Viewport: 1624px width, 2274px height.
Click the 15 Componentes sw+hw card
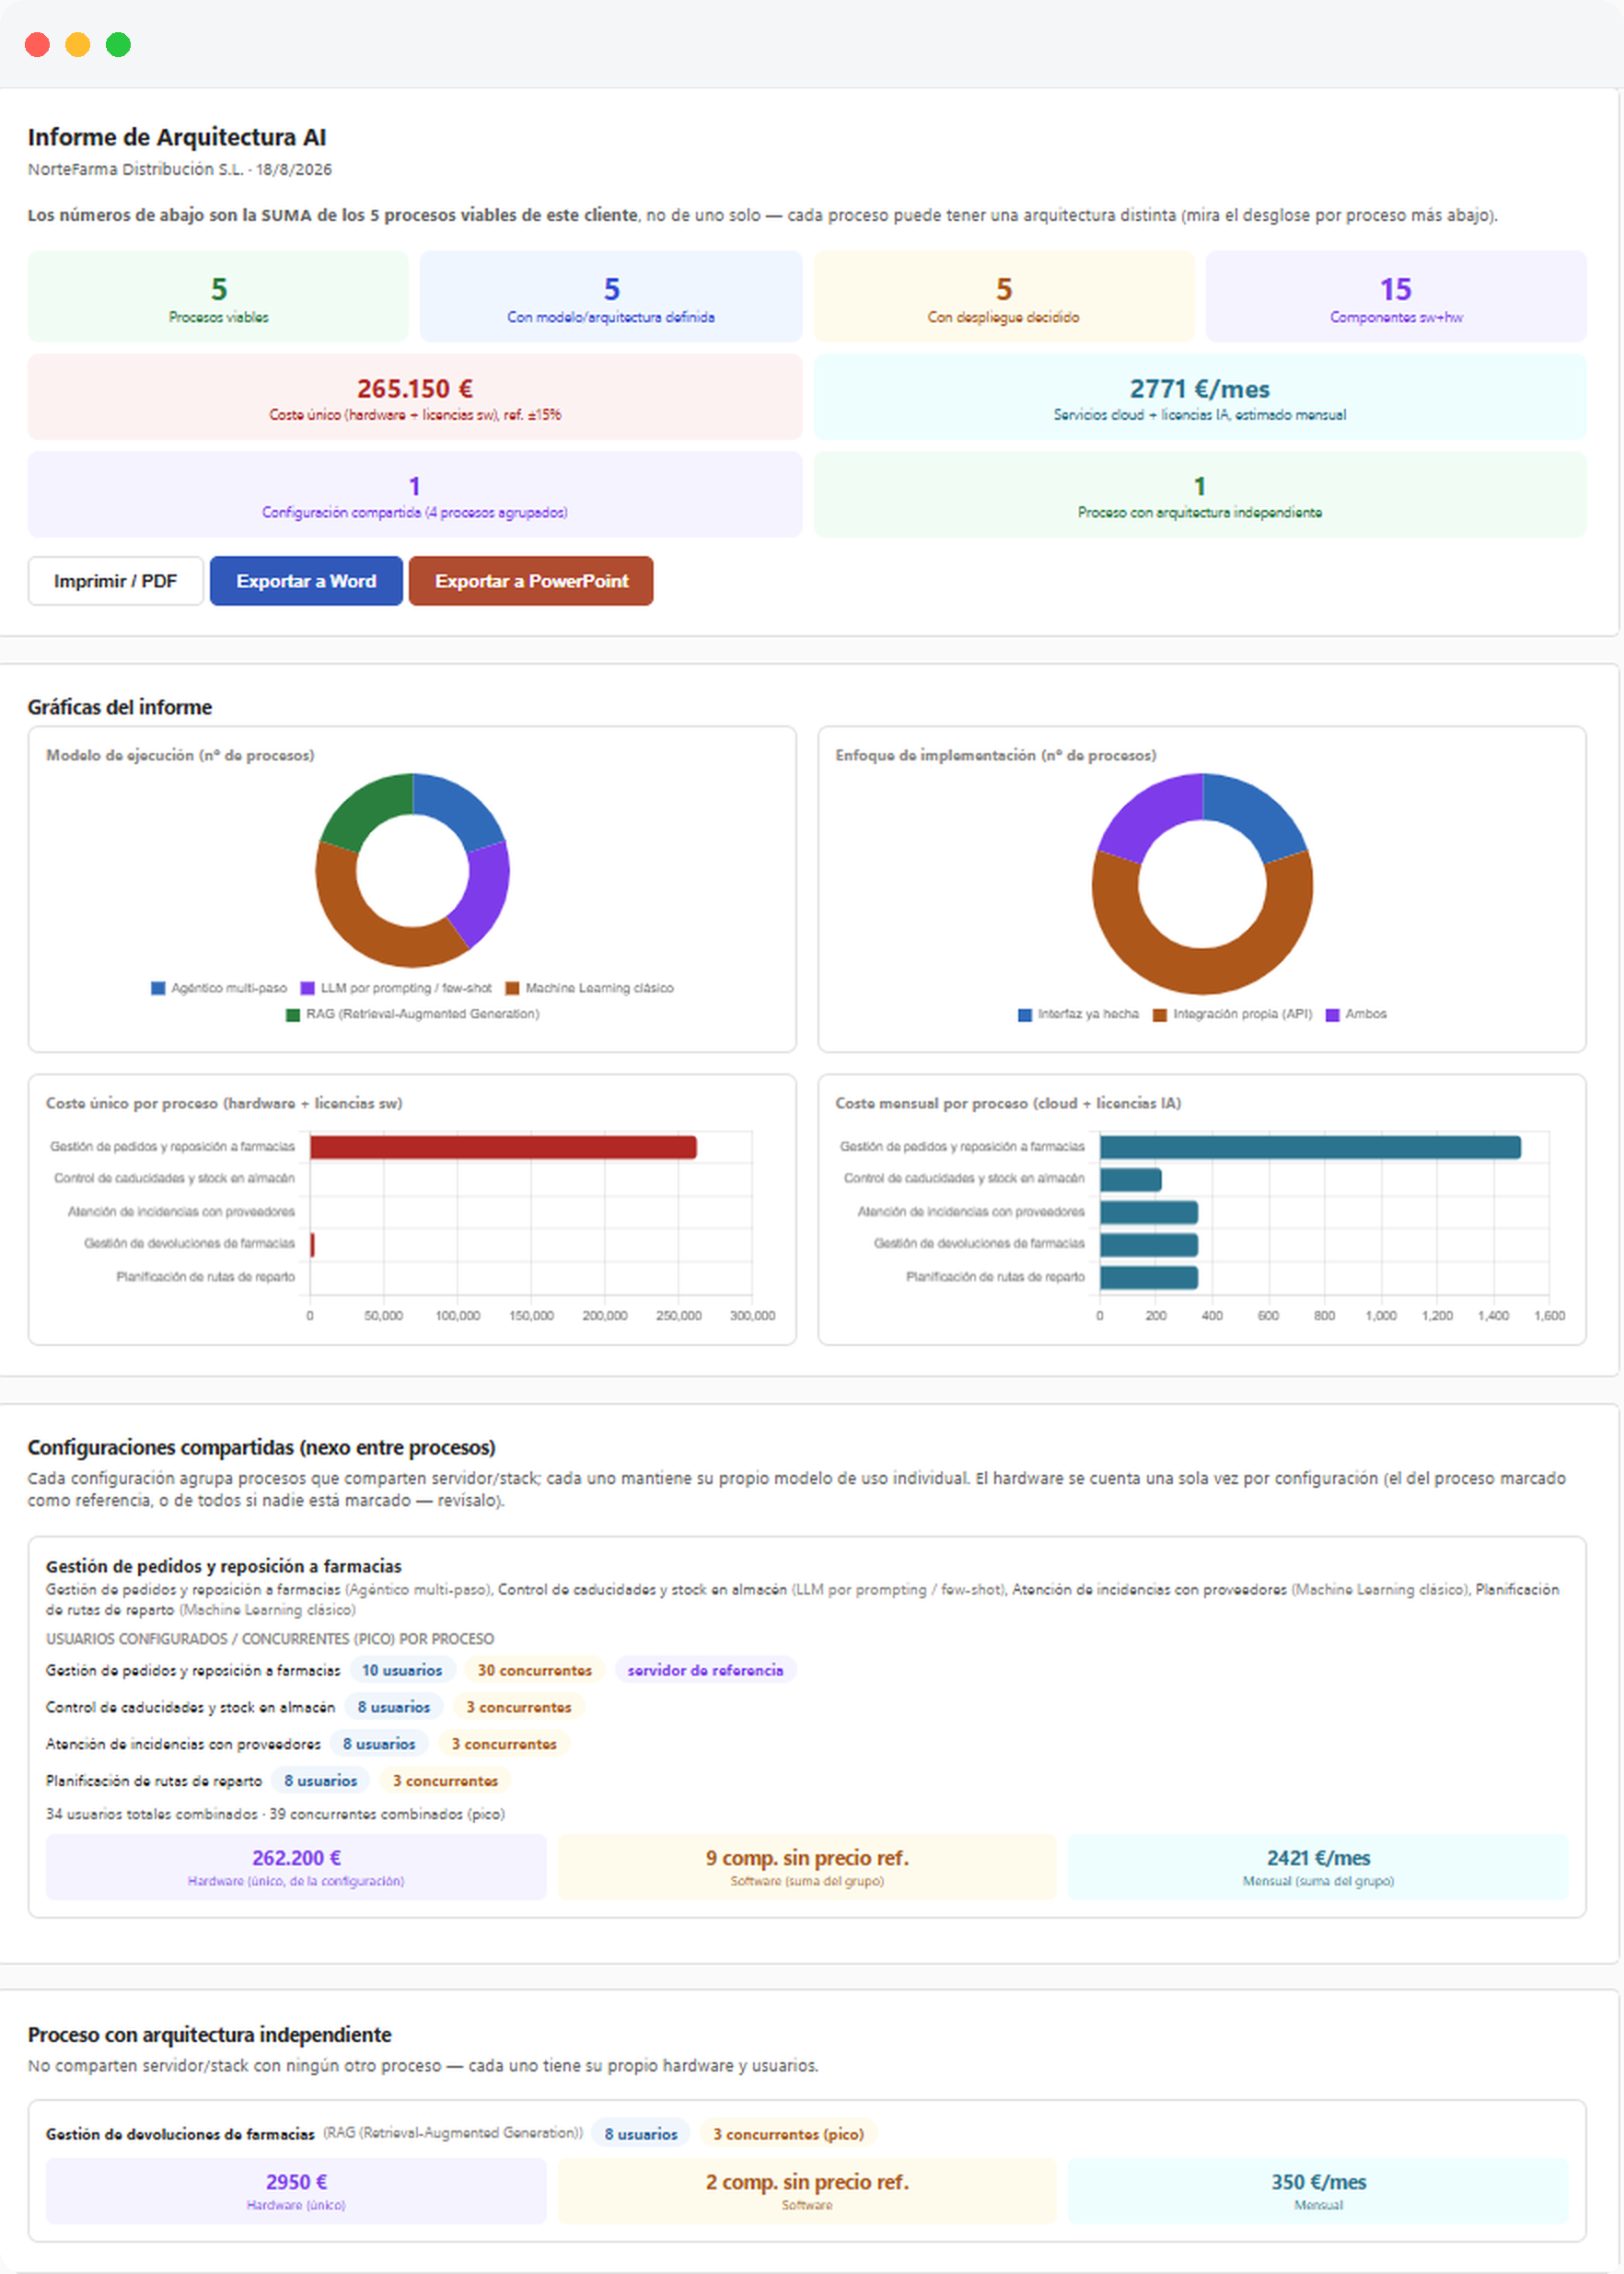[1396, 297]
